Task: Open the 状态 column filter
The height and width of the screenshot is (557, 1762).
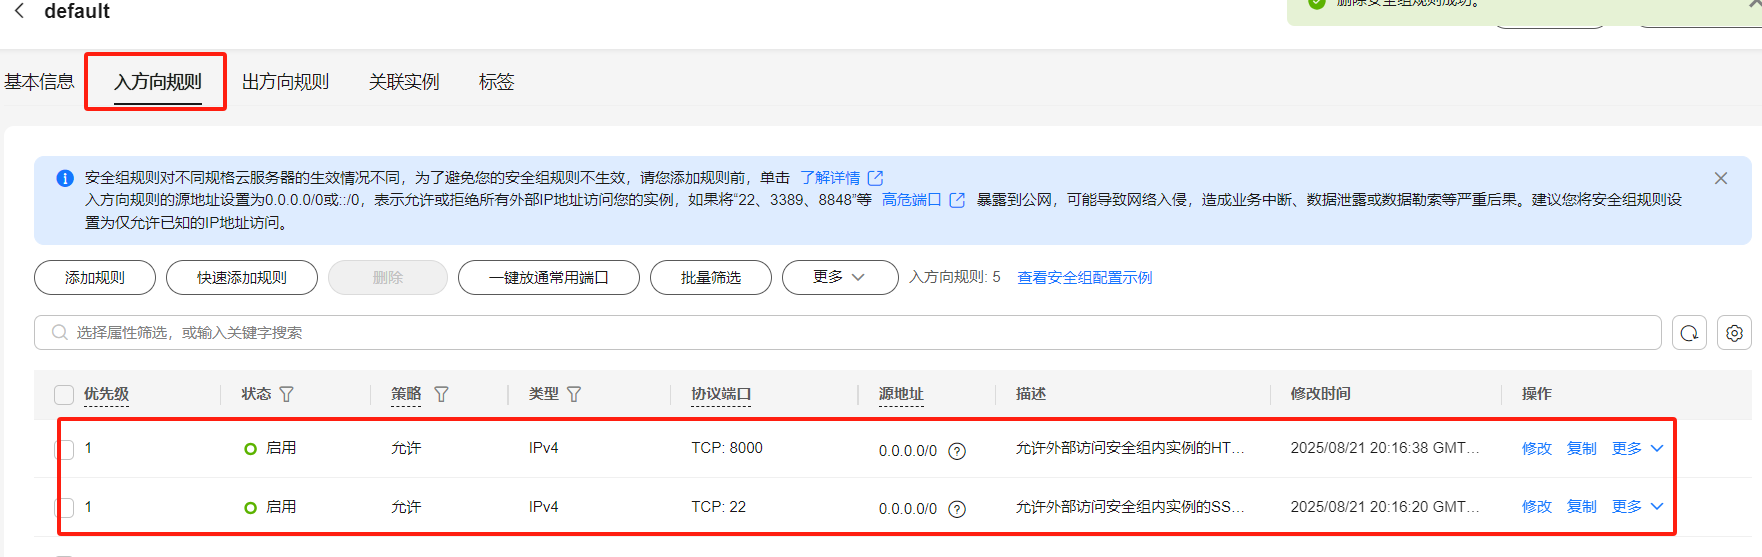Action: click(x=287, y=395)
